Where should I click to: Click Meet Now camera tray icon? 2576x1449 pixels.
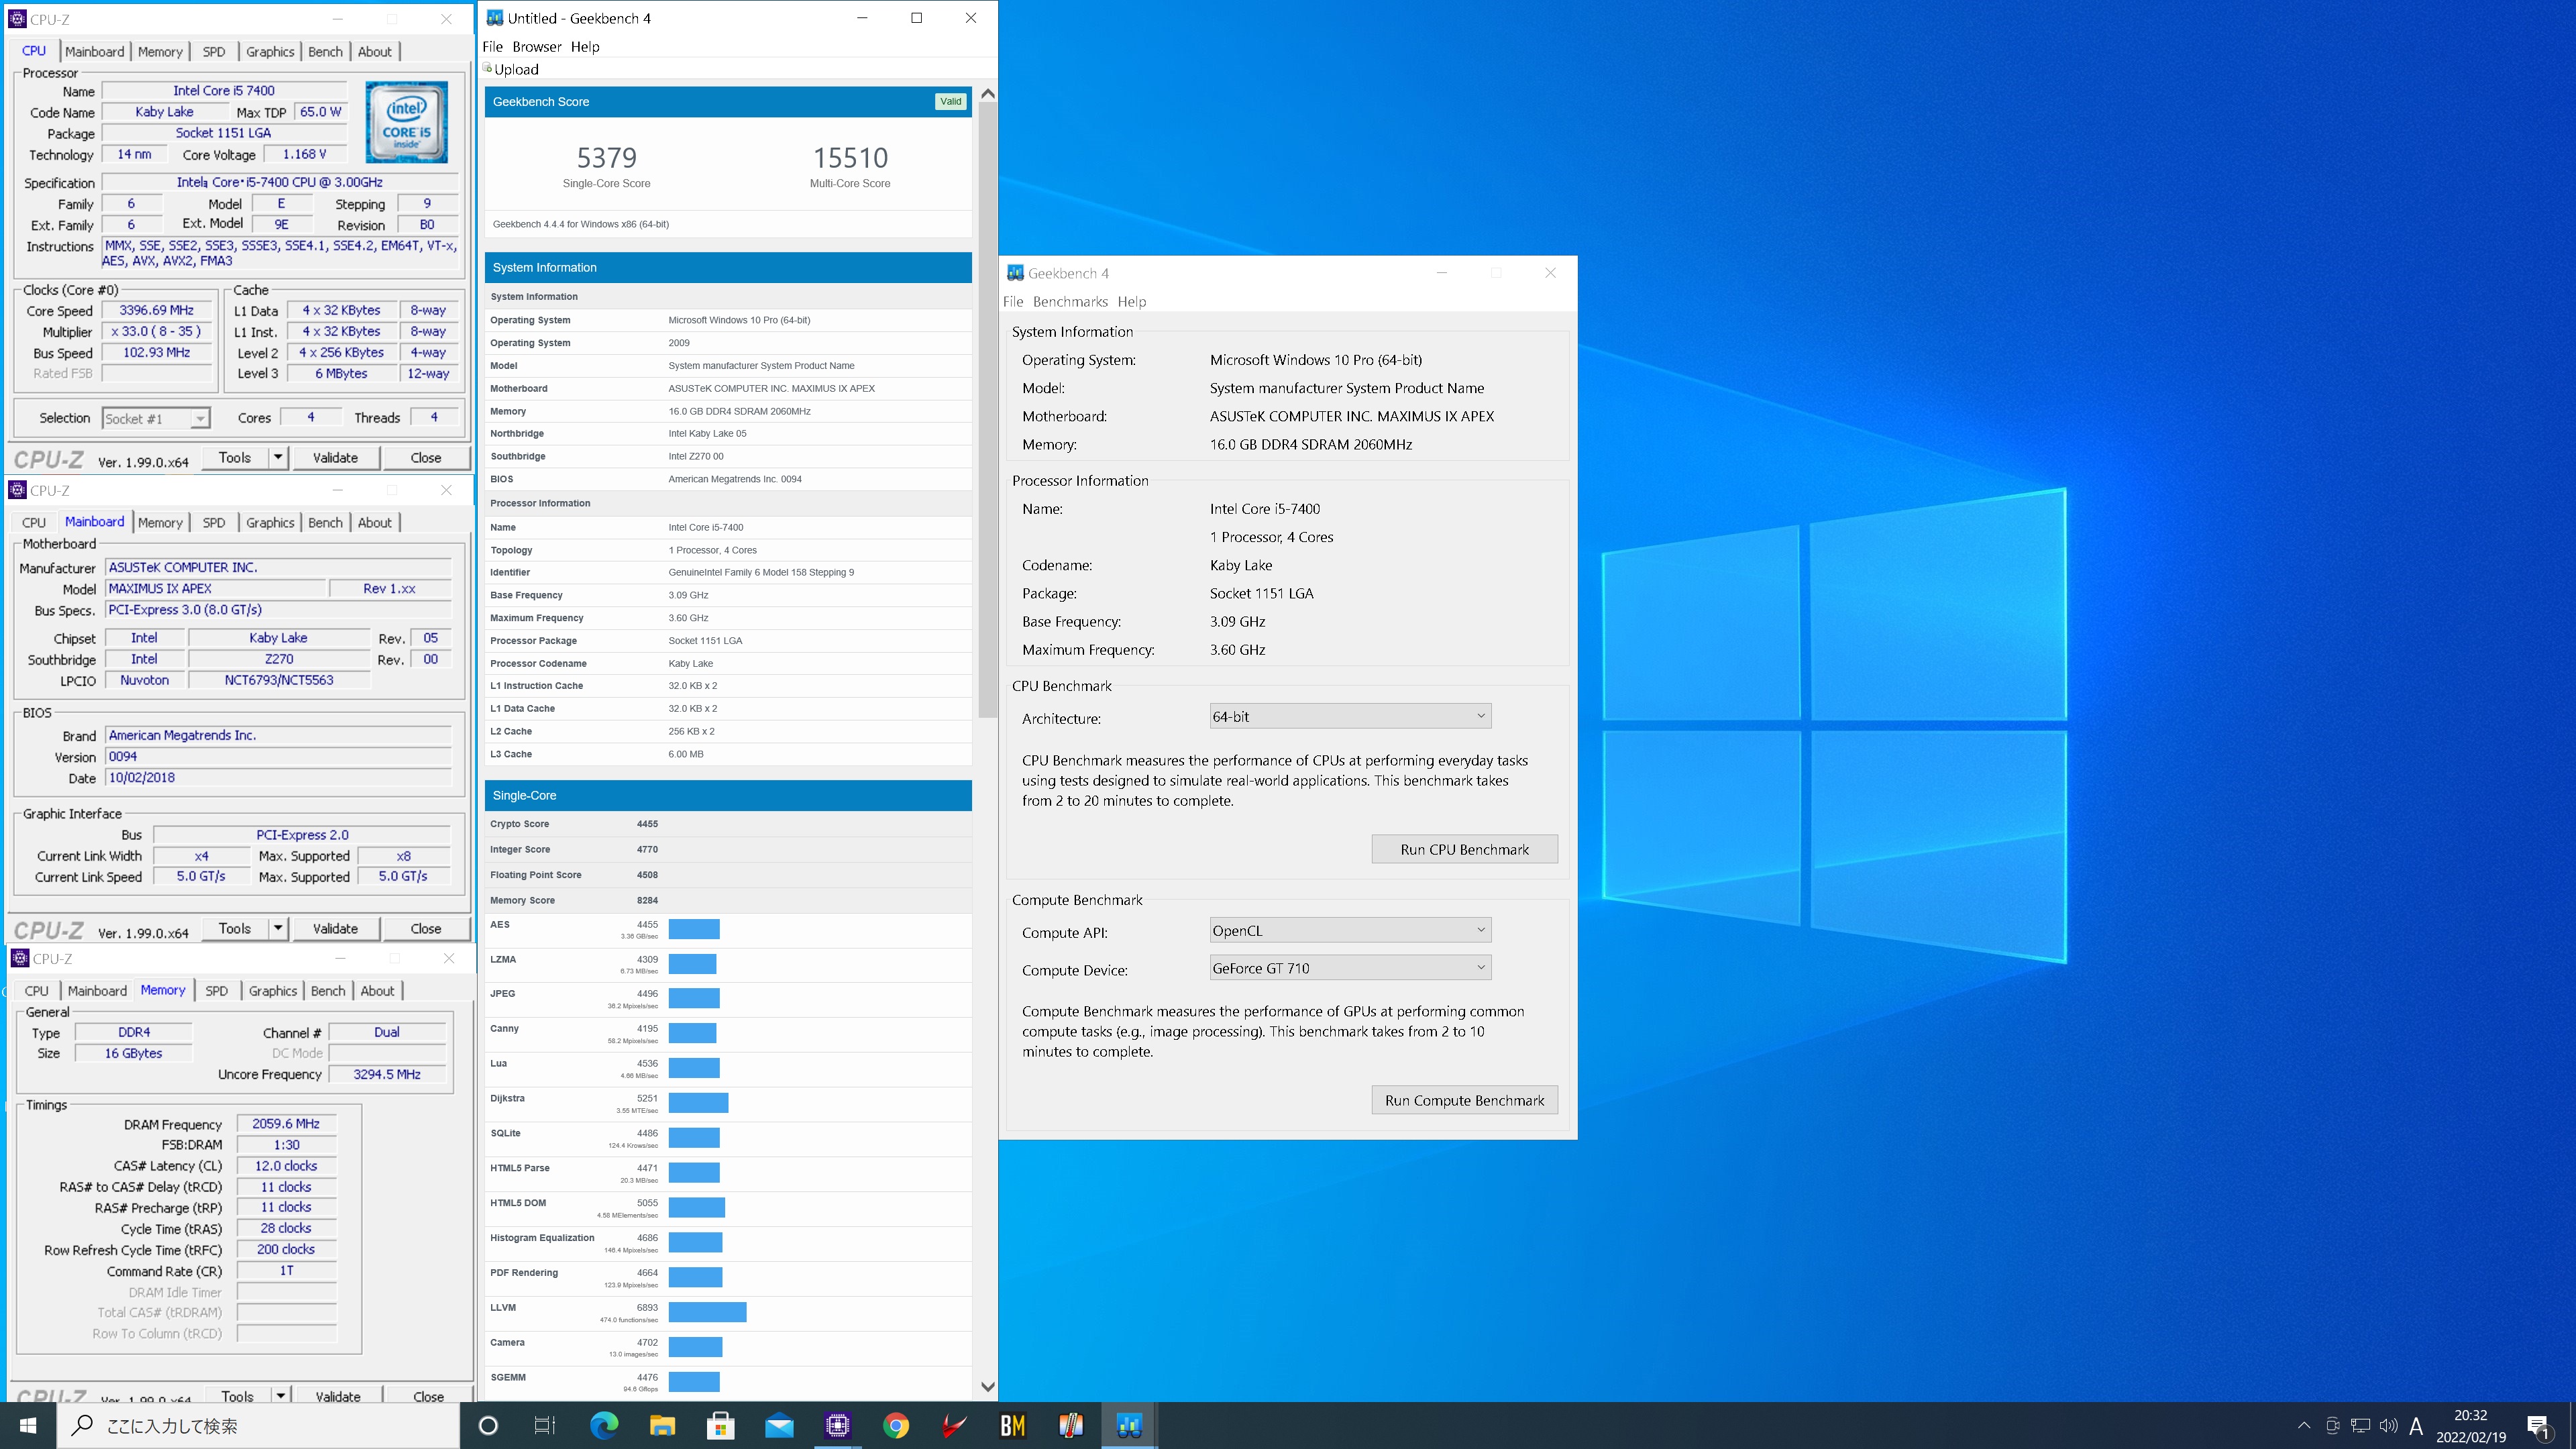click(2332, 1425)
